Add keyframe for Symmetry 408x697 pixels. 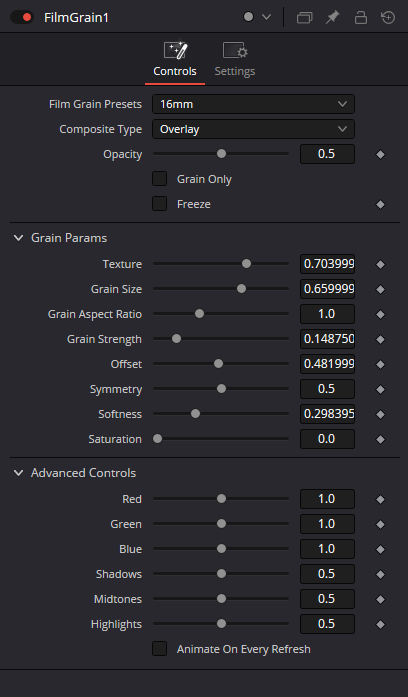pyautogui.click(x=380, y=389)
